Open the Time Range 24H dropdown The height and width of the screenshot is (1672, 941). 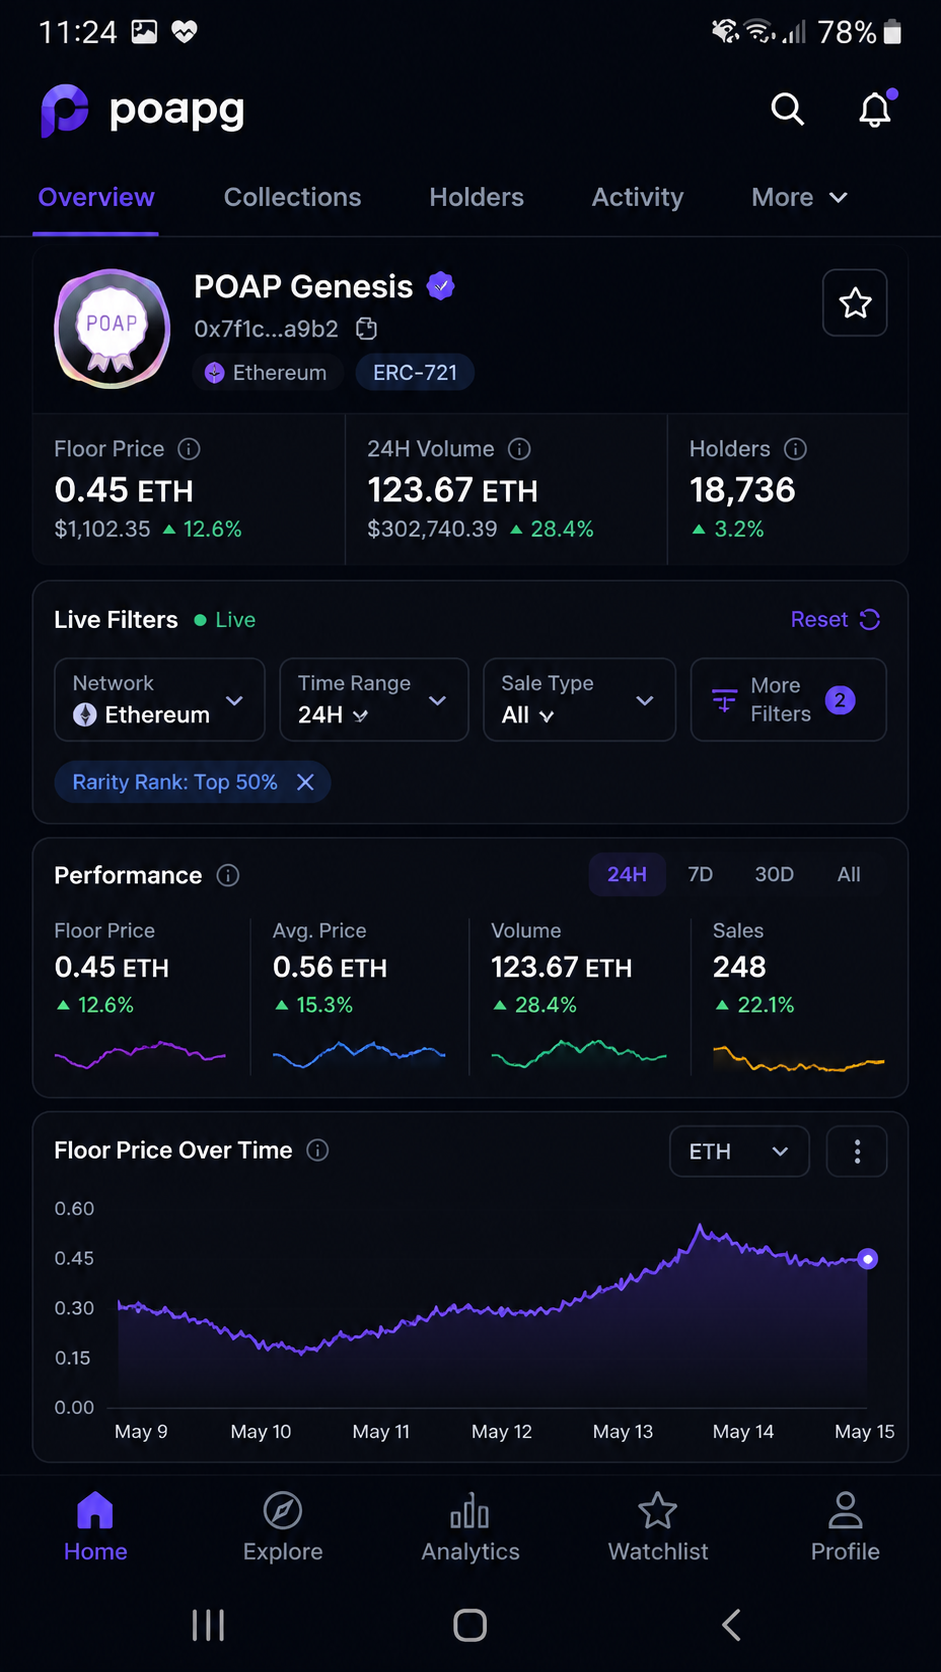[374, 700]
